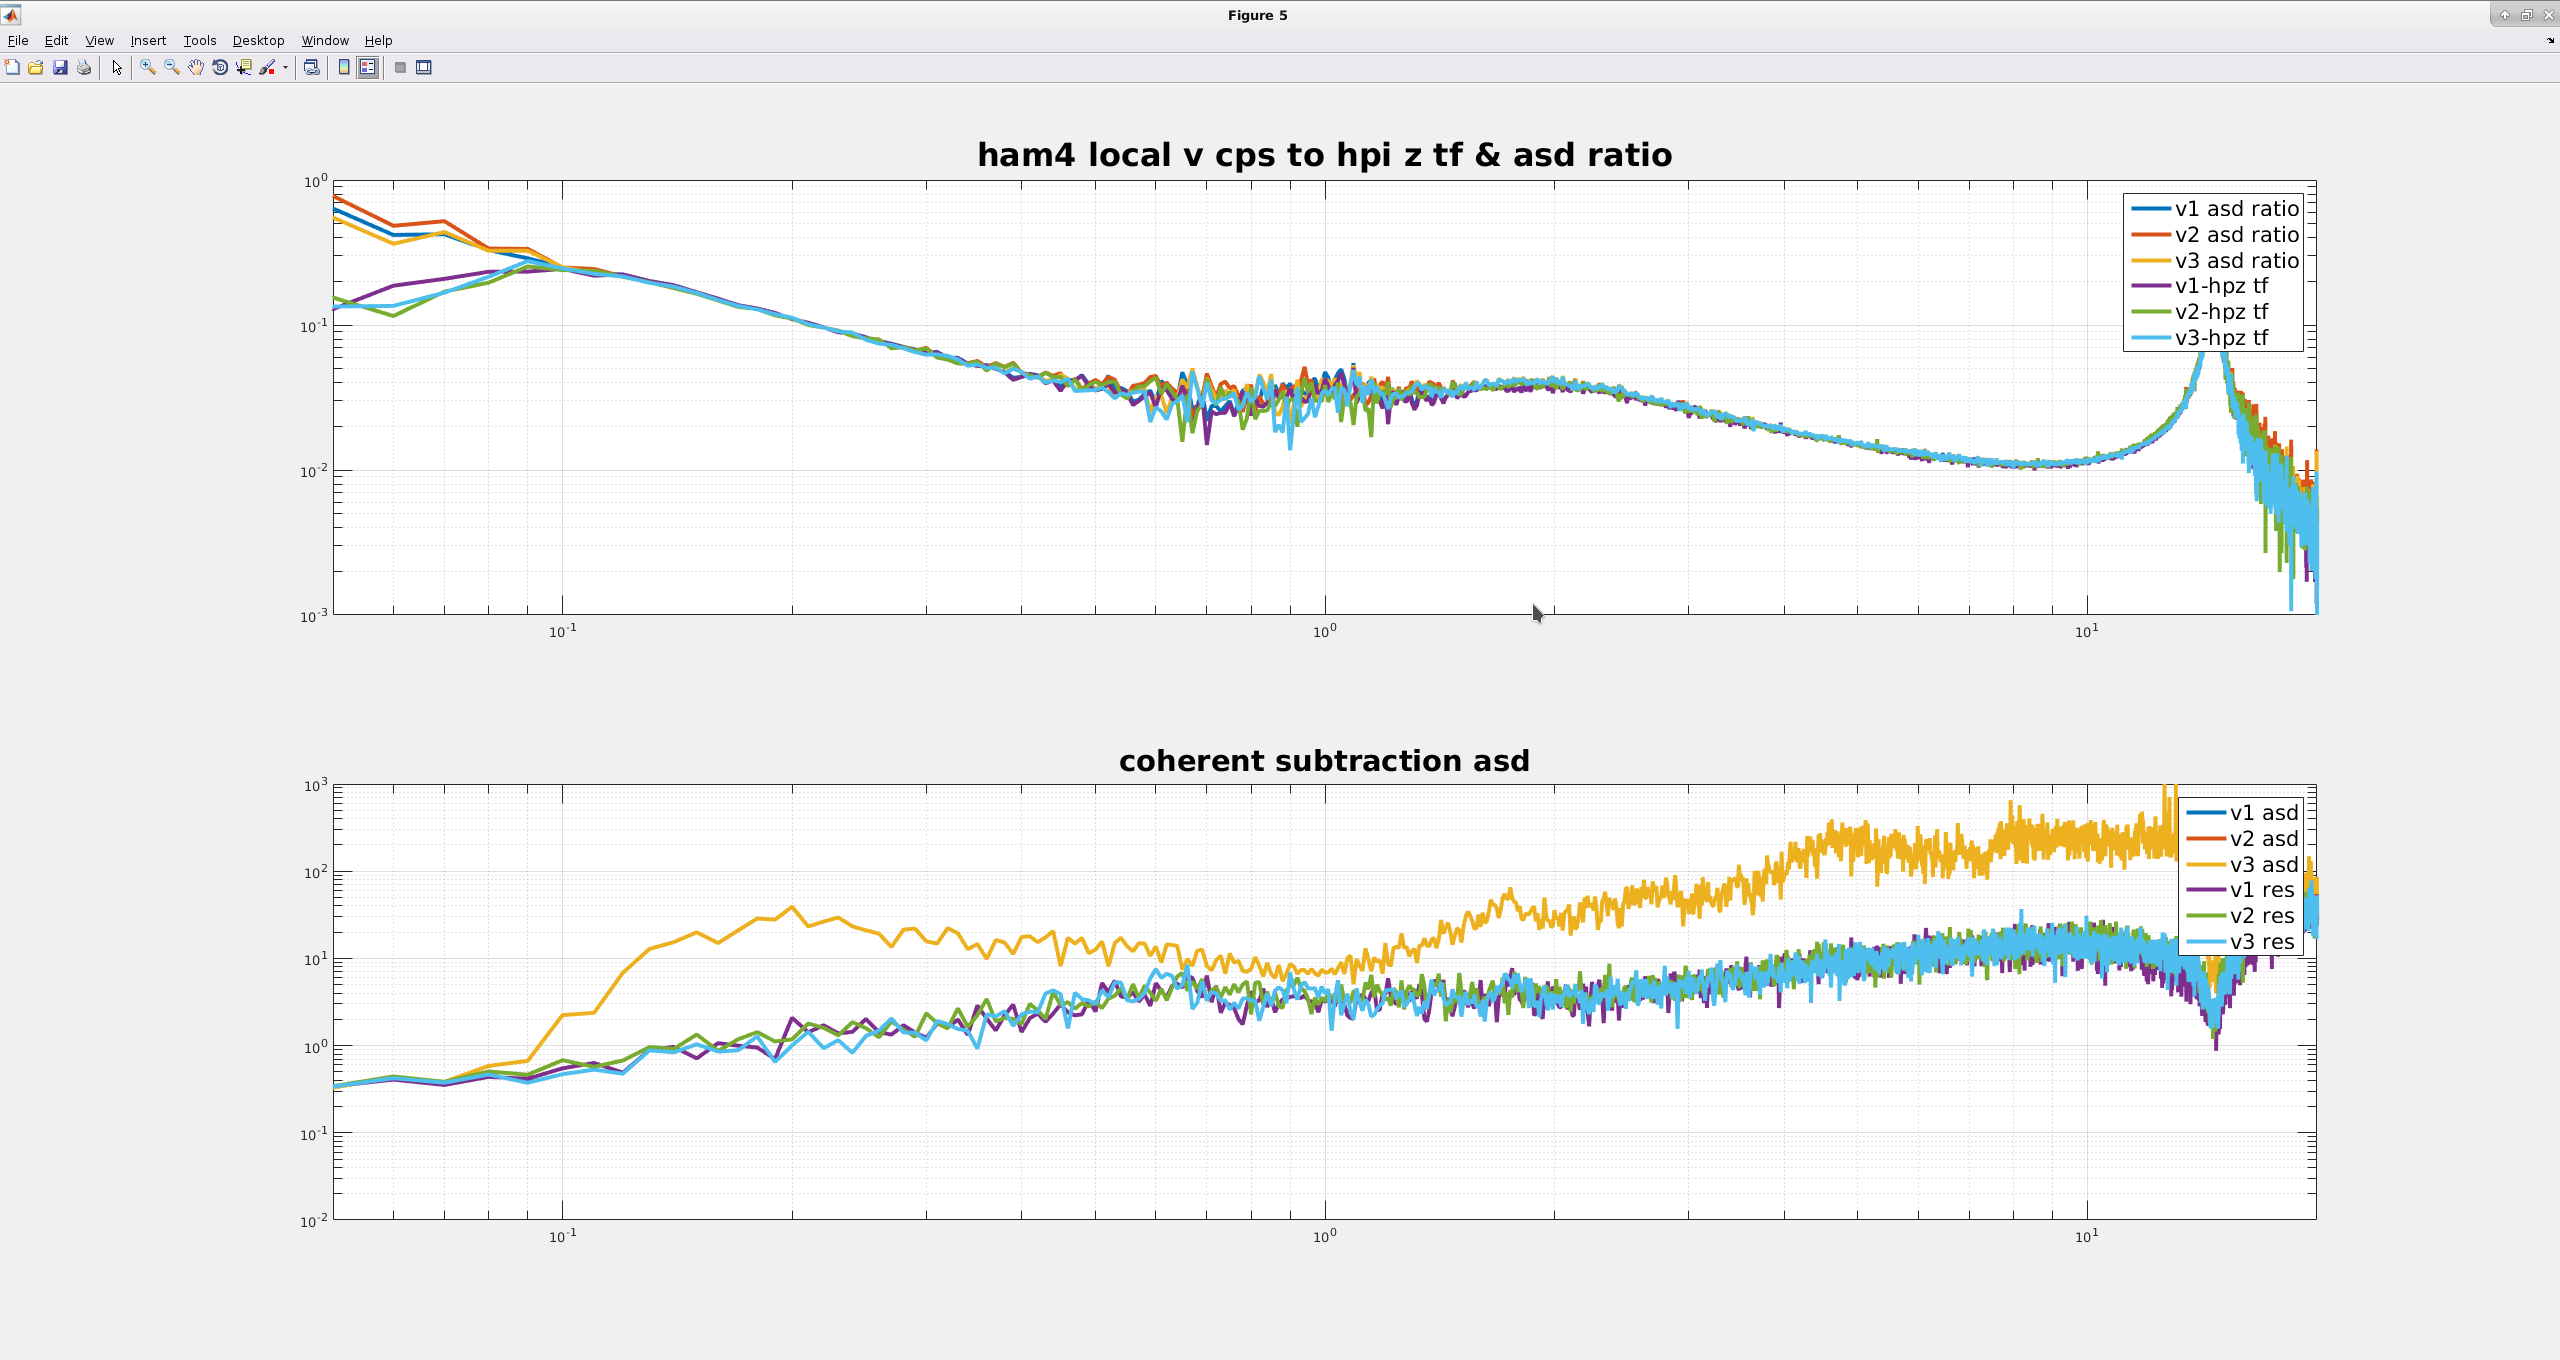Open the Window menu
This screenshot has width=2560, height=1360.
point(325,41)
